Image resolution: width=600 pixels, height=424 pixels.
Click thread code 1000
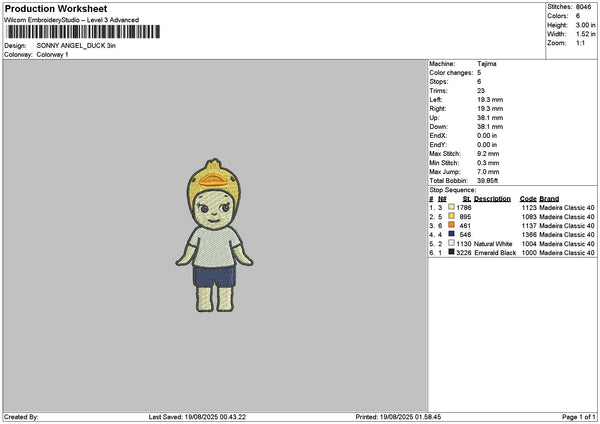pyautogui.click(x=529, y=253)
